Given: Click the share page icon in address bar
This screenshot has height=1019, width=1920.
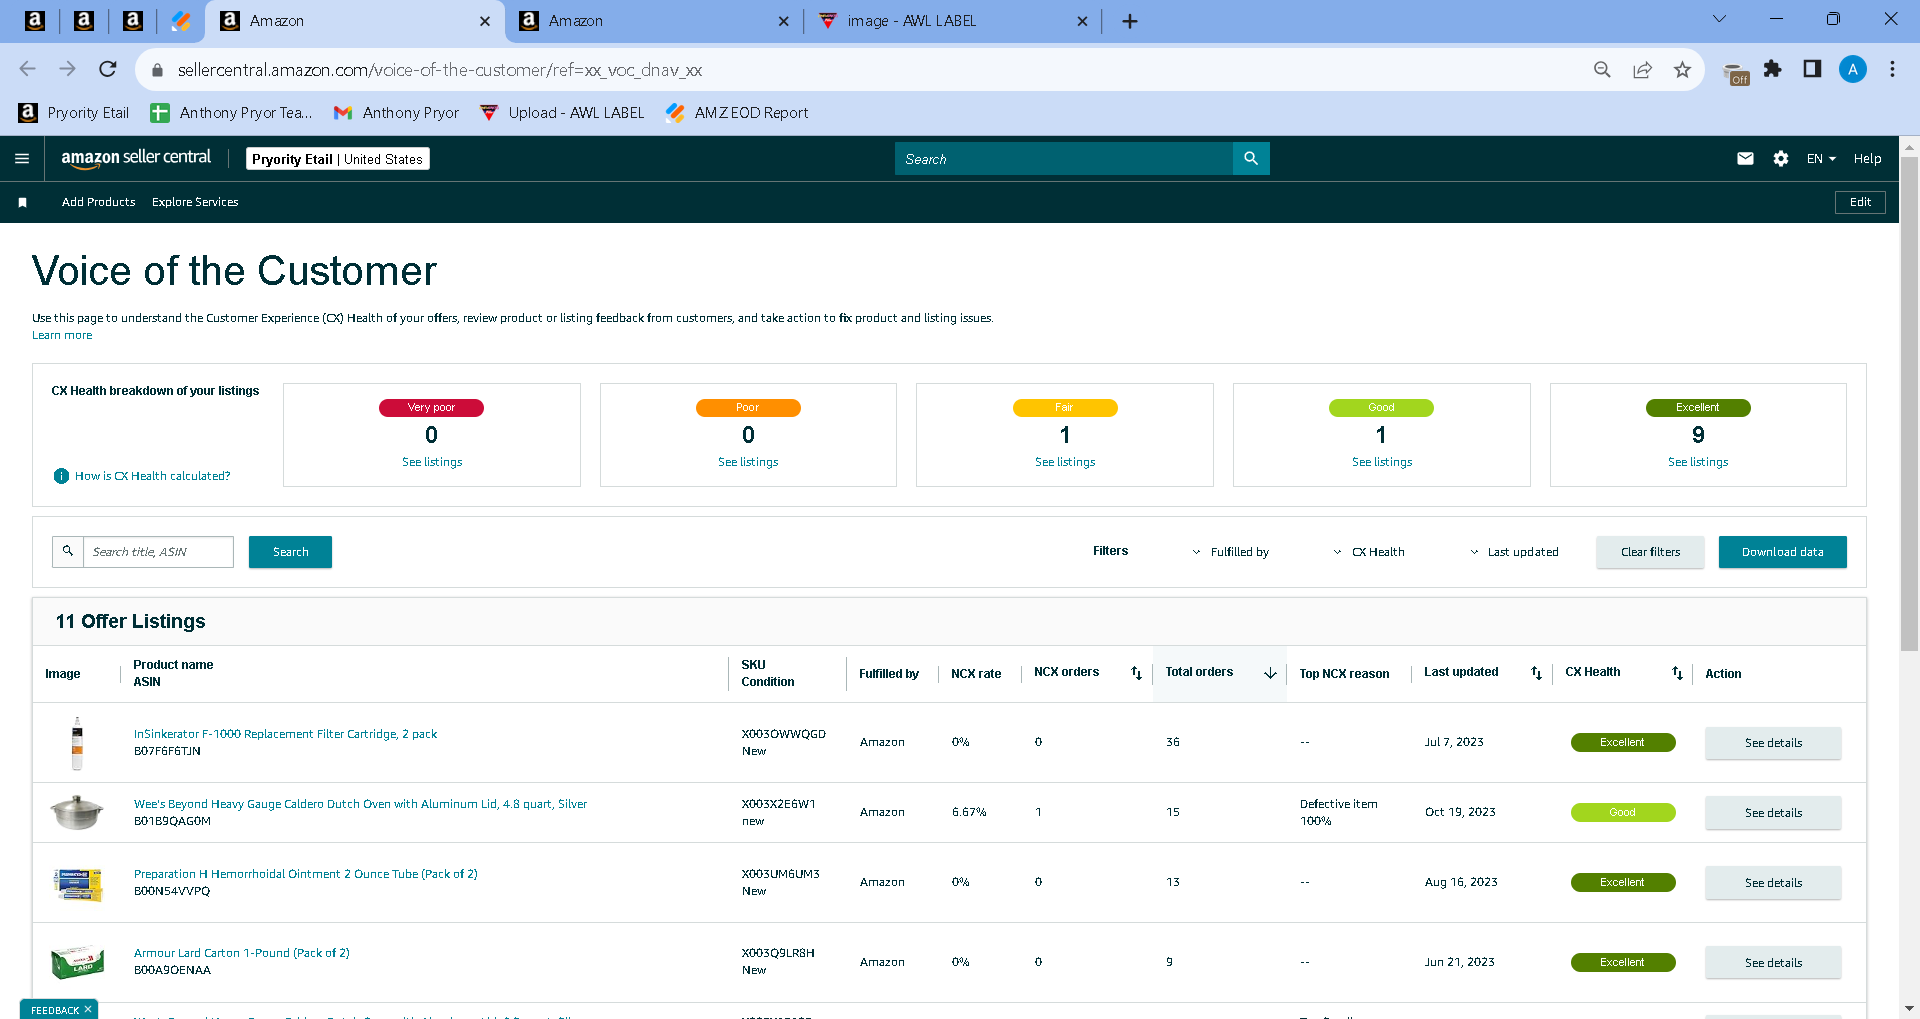Looking at the screenshot, I should 1642,69.
